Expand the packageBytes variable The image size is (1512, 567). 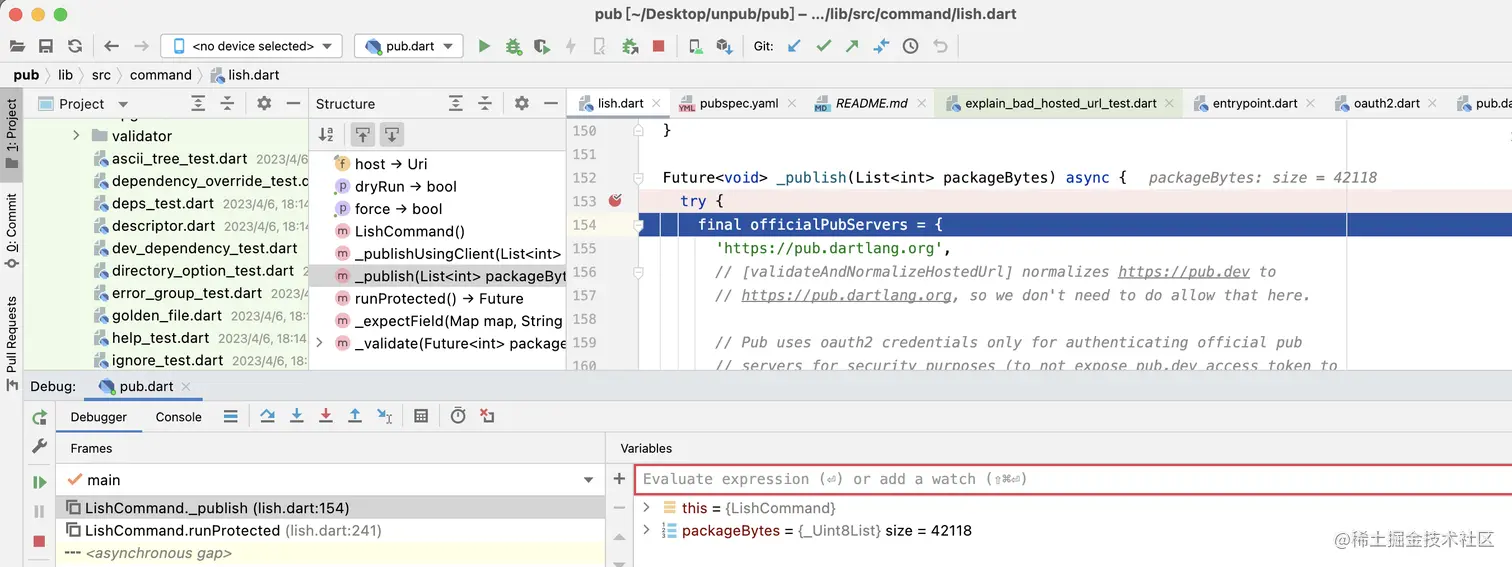[x=647, y=530]
